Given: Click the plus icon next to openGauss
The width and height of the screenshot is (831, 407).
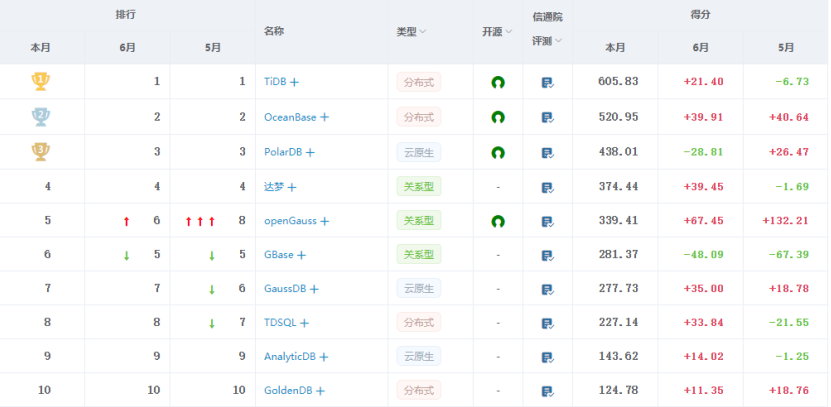Looking at the screenshot, I should pyautogui.click(x=324, y=221).
